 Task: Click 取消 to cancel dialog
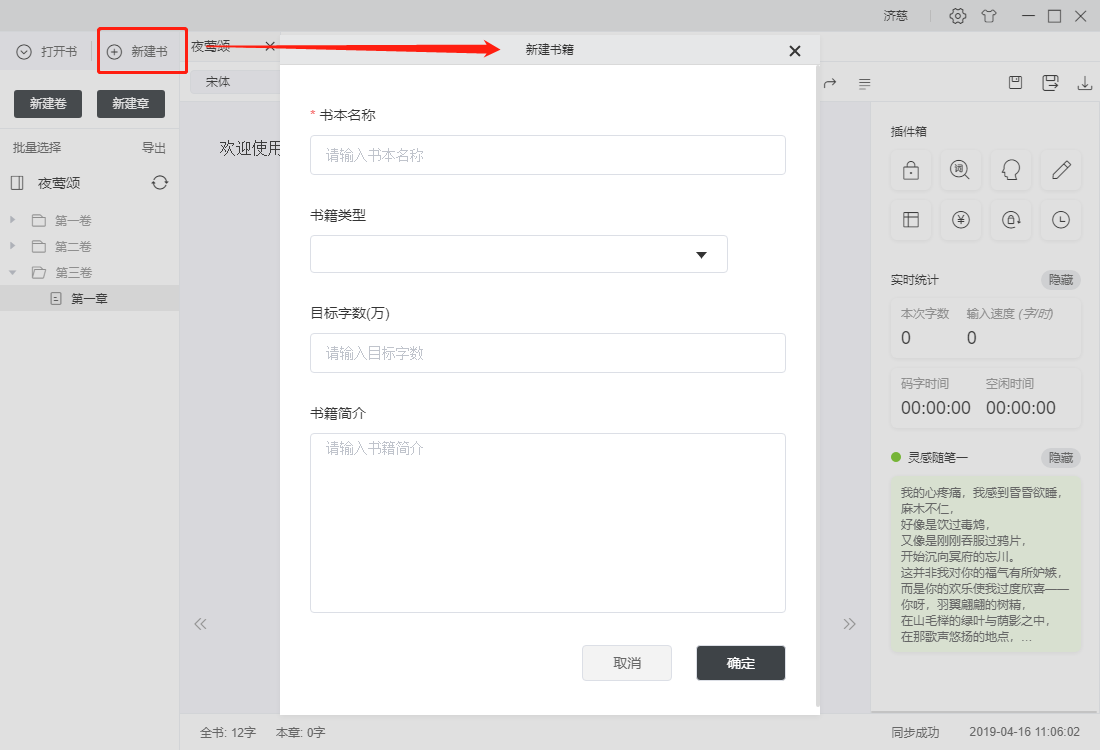[x=627, y=663]
